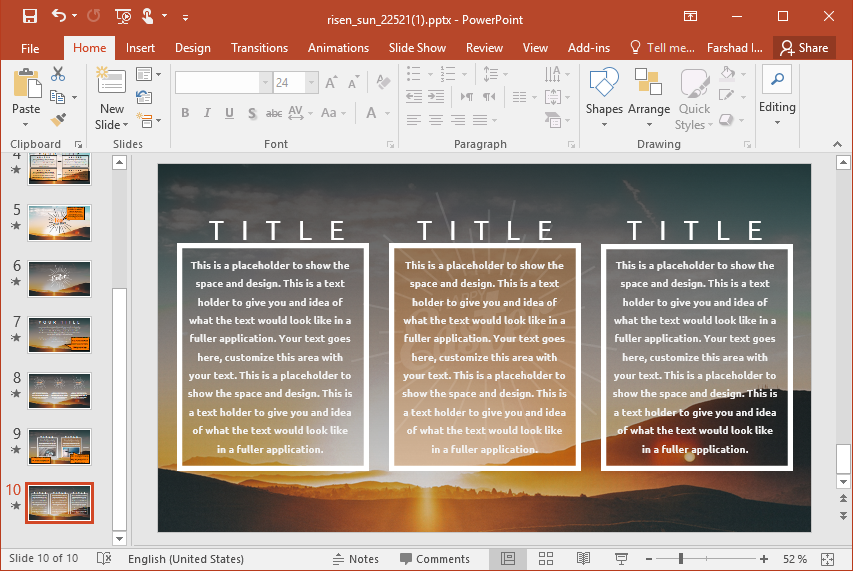Switch to Reading View
853x571 pixels.
pos(584,559)
